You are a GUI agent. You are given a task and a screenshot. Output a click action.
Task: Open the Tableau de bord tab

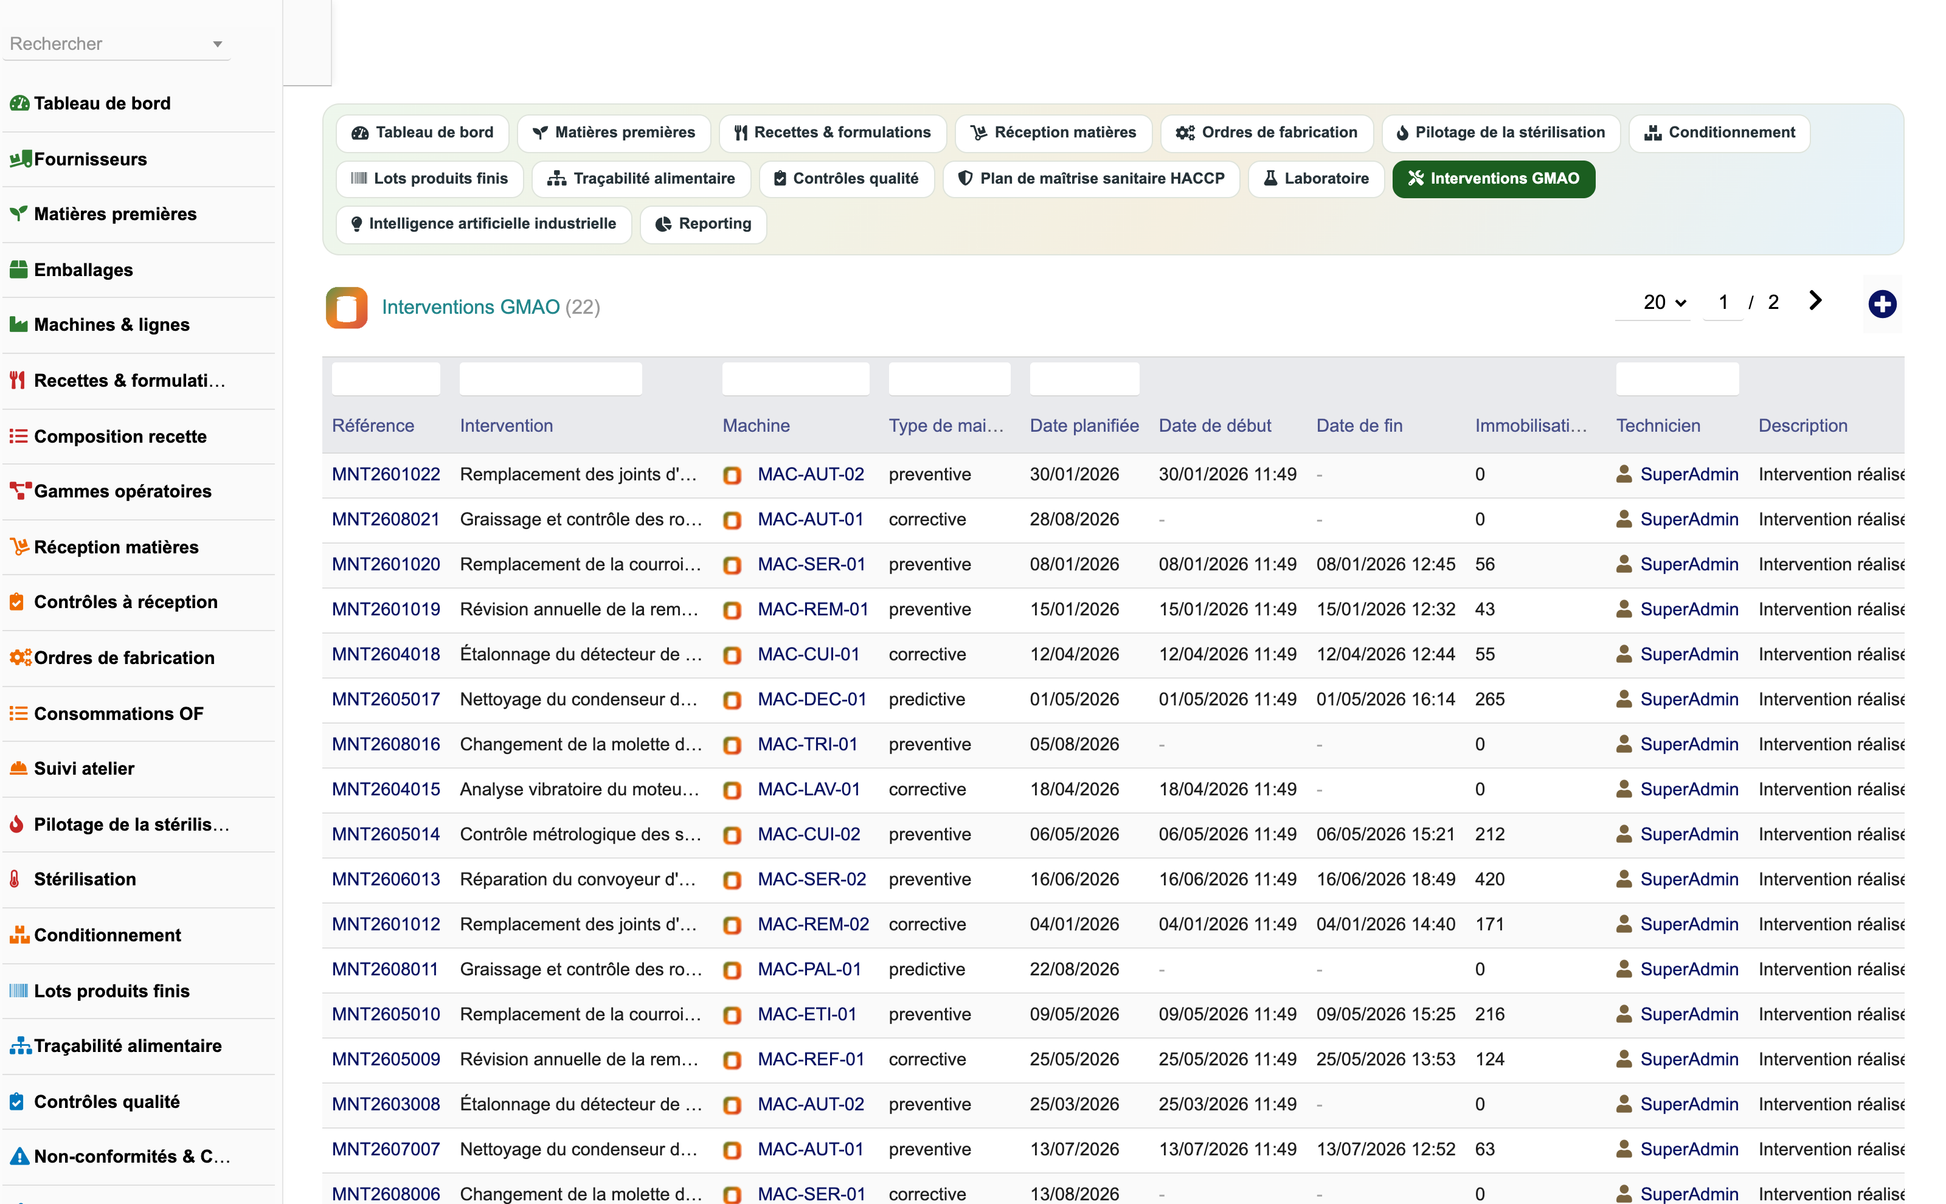point(423,133)
